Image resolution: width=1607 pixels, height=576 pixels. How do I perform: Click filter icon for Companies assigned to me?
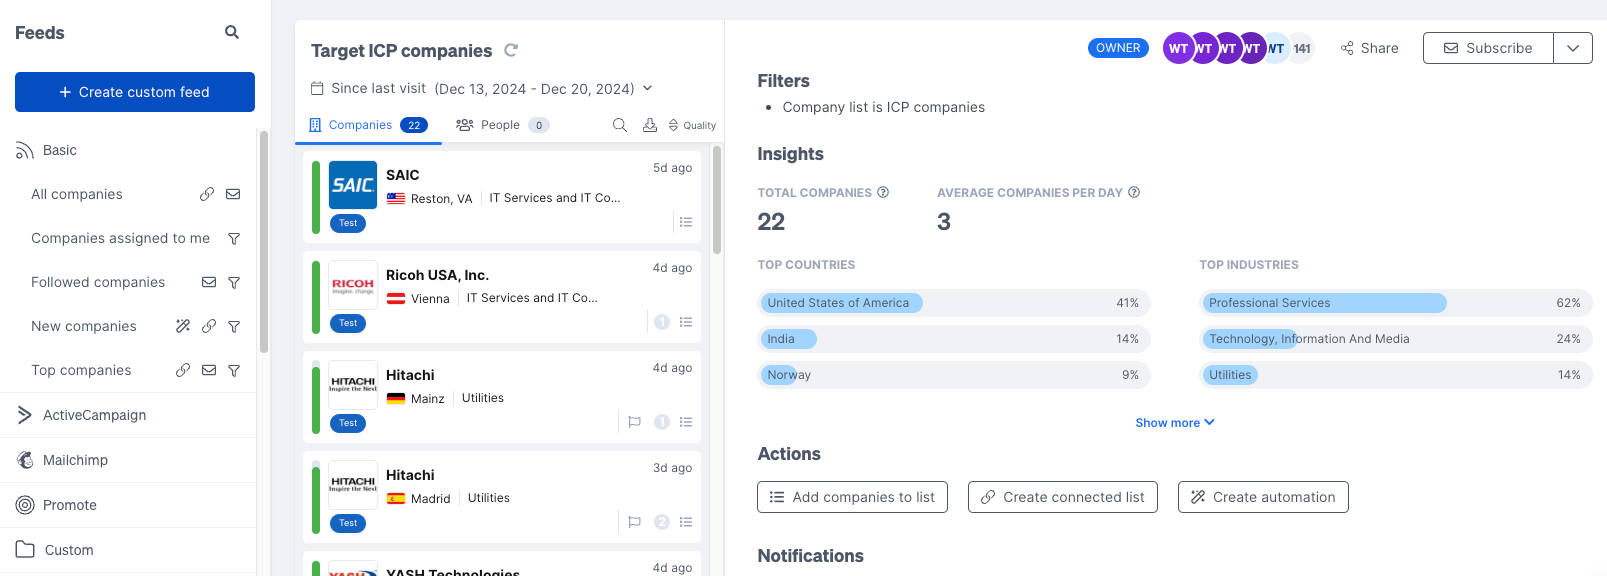pyautogui.click(x=234, y=238)
